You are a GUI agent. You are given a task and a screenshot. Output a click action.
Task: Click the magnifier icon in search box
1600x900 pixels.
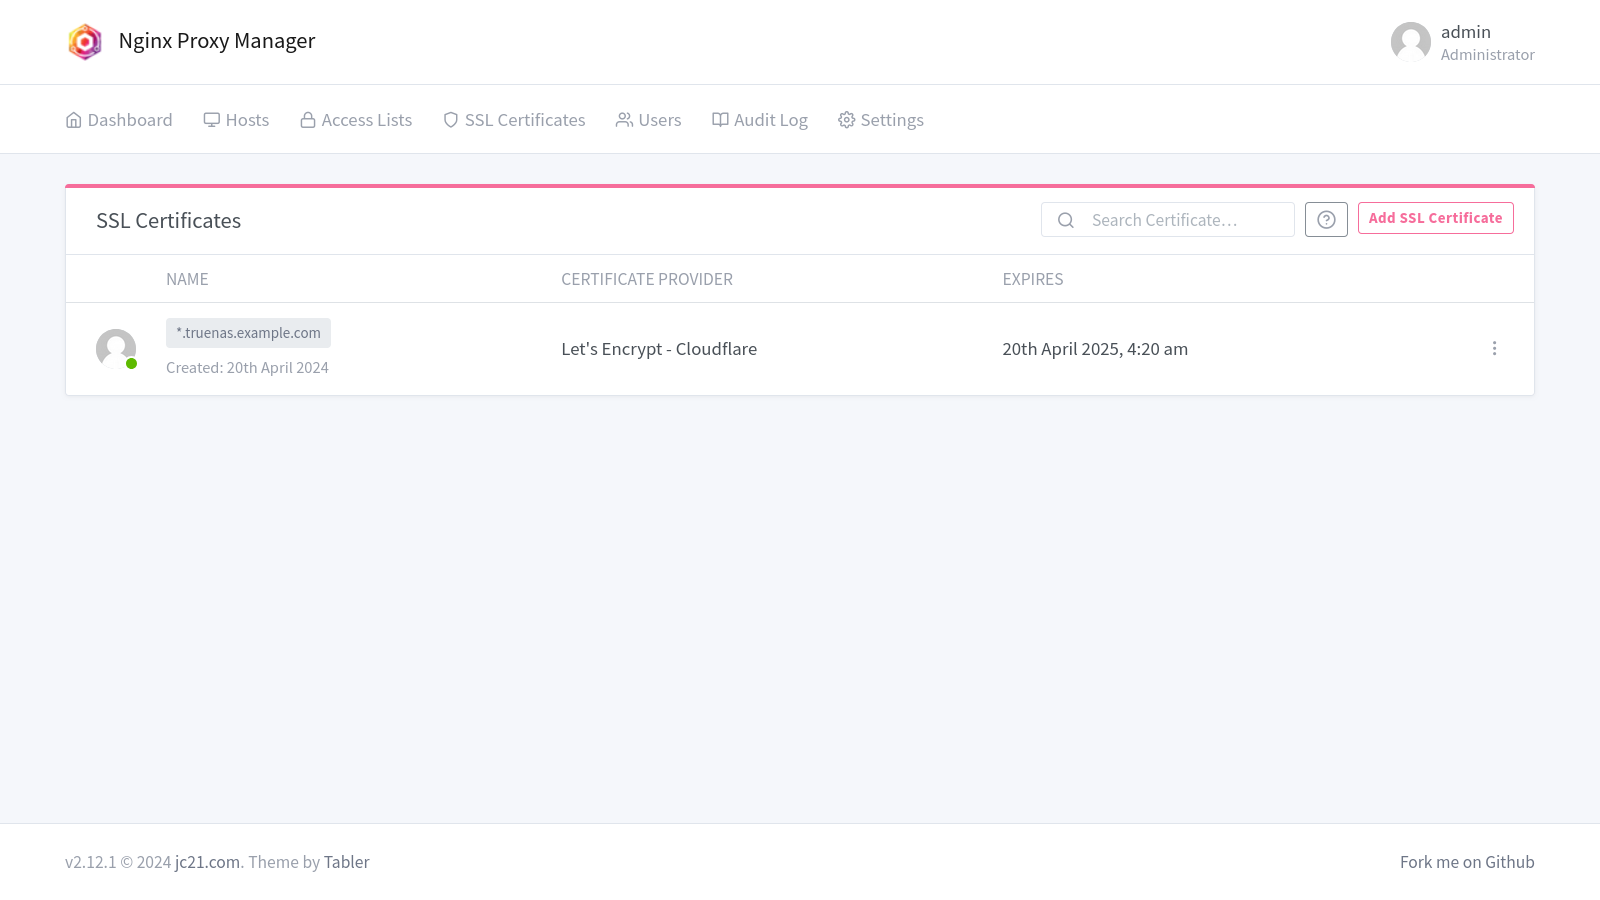point(1066,220)
